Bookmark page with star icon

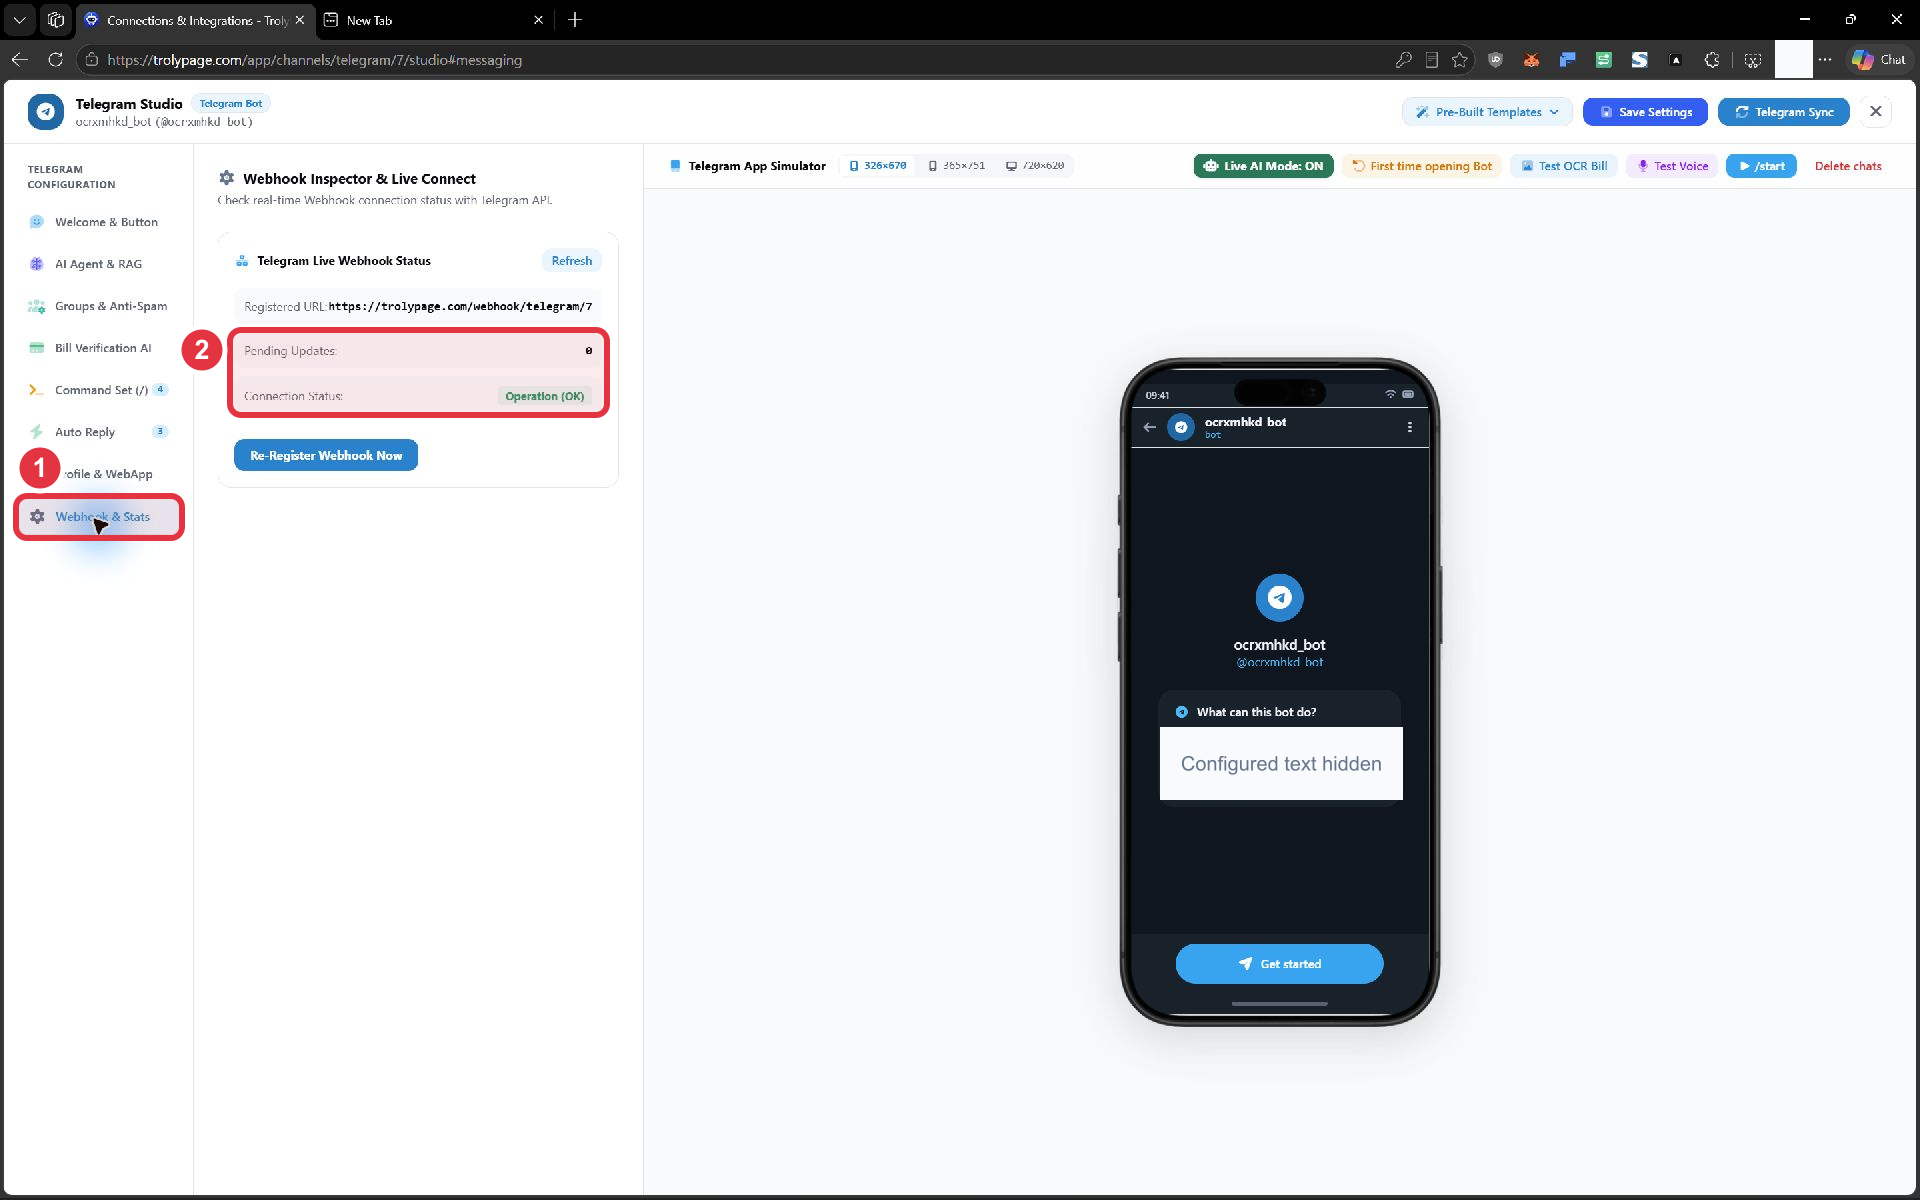pyautogui.click(x=1460, y=60)
